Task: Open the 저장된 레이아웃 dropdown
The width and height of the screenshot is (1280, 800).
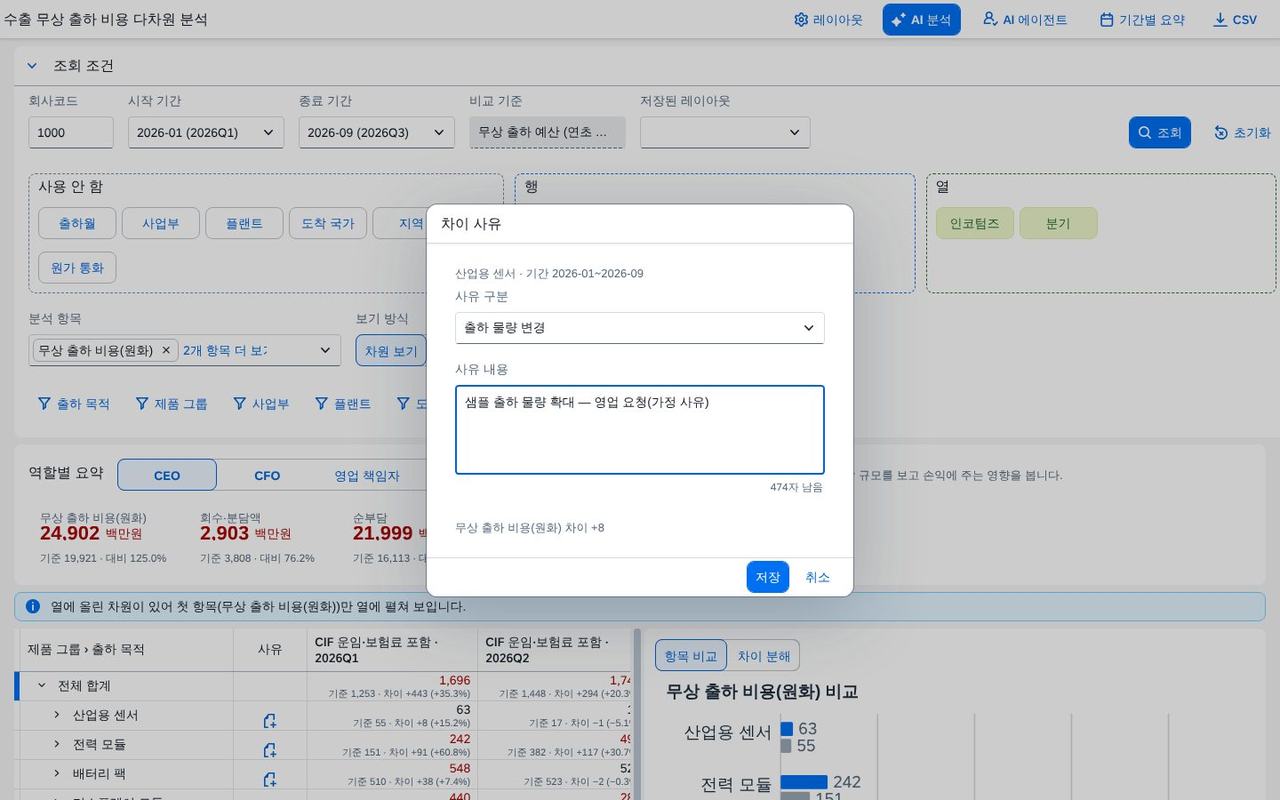Action: pyautogui.click(x=725, y=132)
